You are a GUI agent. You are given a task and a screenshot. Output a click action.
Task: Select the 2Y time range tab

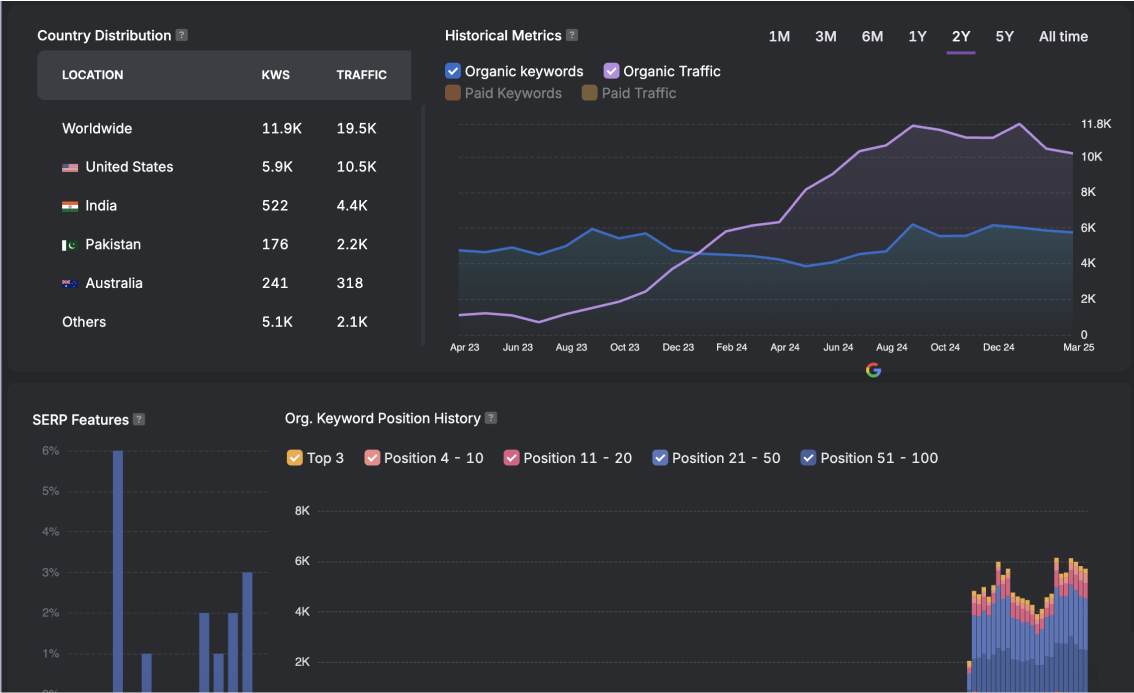point(960,36)
